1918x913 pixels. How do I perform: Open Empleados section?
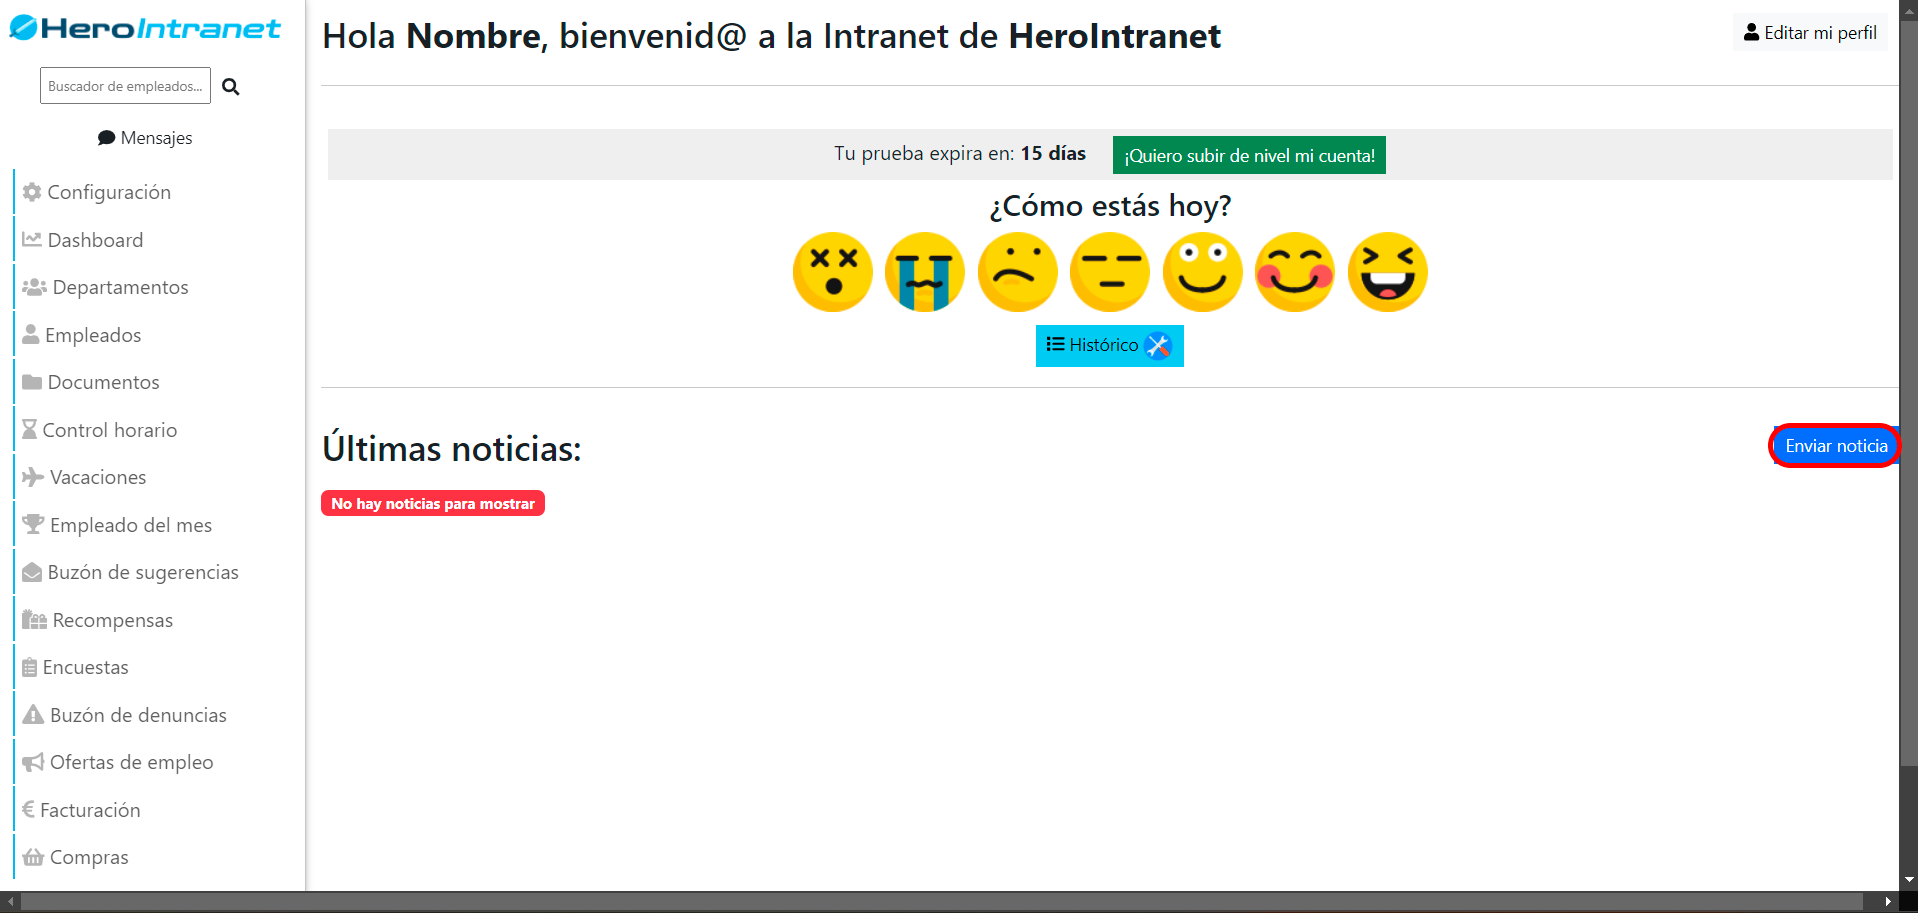81,335
